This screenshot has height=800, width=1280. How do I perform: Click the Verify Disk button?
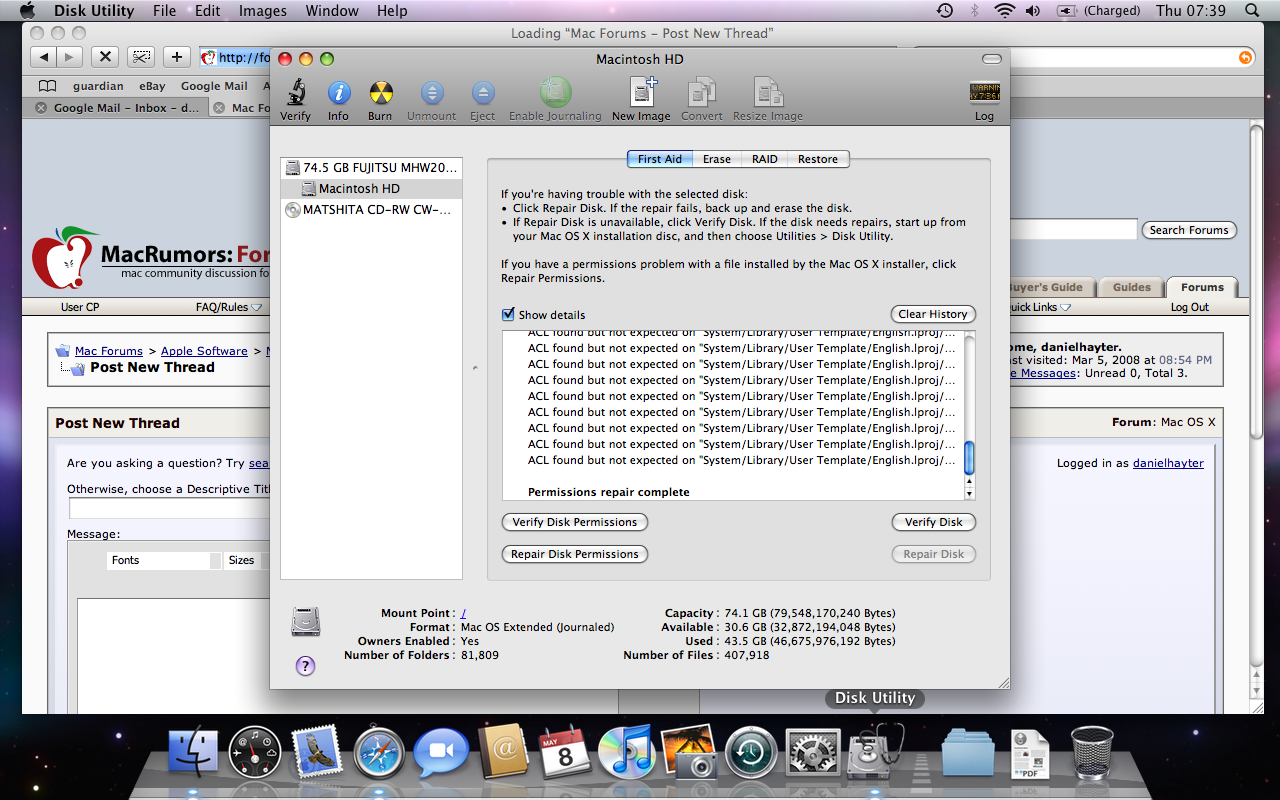(934, 522)
